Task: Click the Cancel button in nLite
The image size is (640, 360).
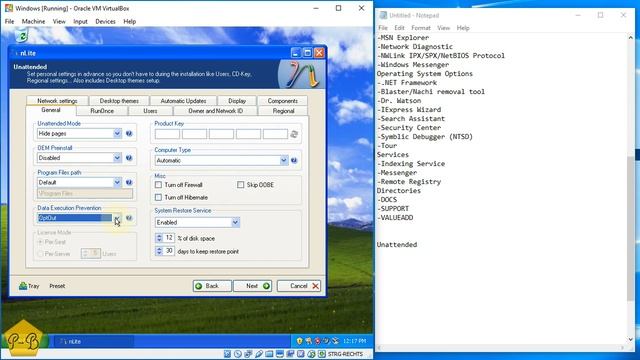Action: click(299, 286)
